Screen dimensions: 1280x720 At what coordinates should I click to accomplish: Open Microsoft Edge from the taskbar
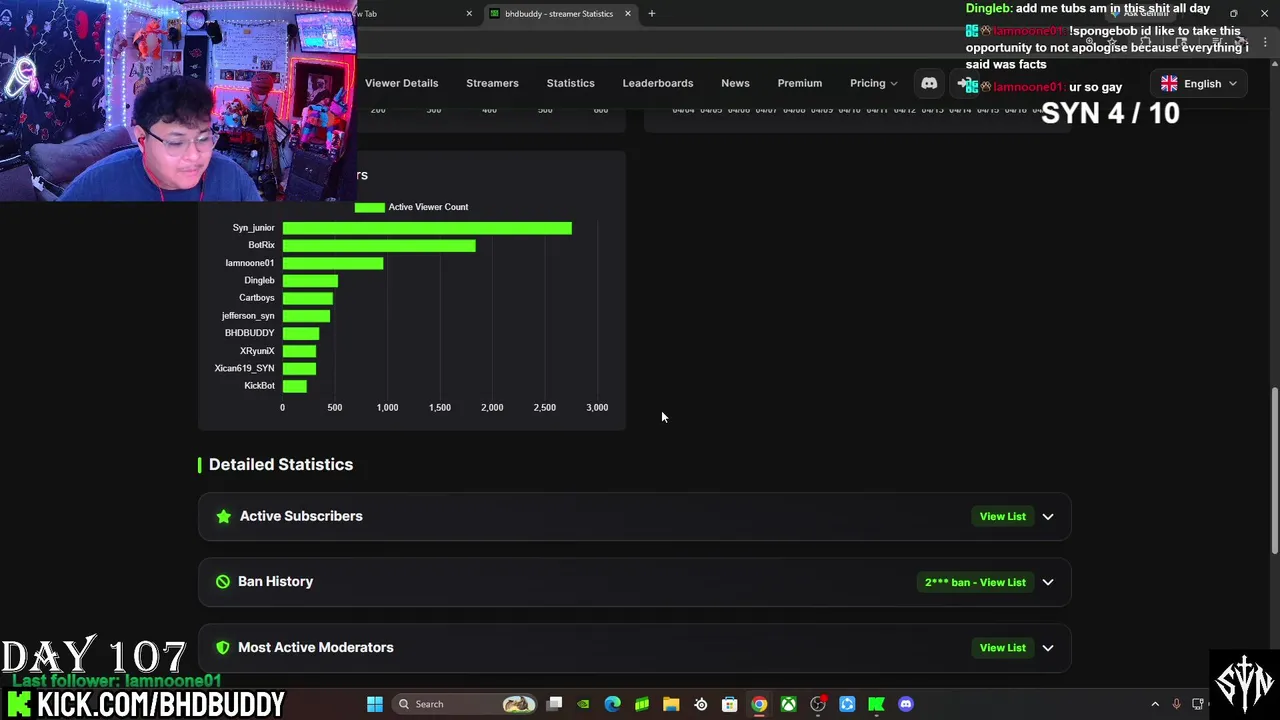(x=613, y=704)
